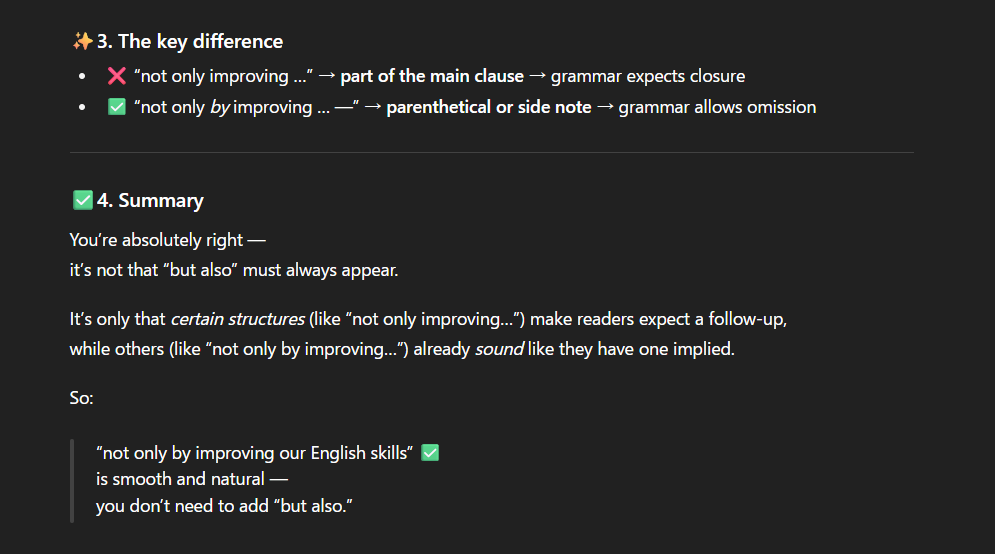Click the "So:" text
The height and width of the screenshot is (554, 995).
point(82,398)
